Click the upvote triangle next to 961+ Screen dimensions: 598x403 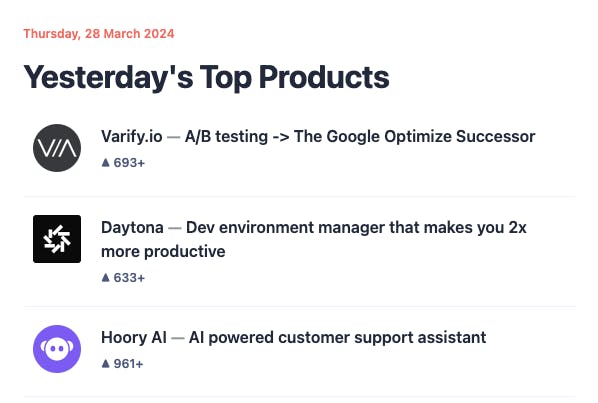point(106,364)
